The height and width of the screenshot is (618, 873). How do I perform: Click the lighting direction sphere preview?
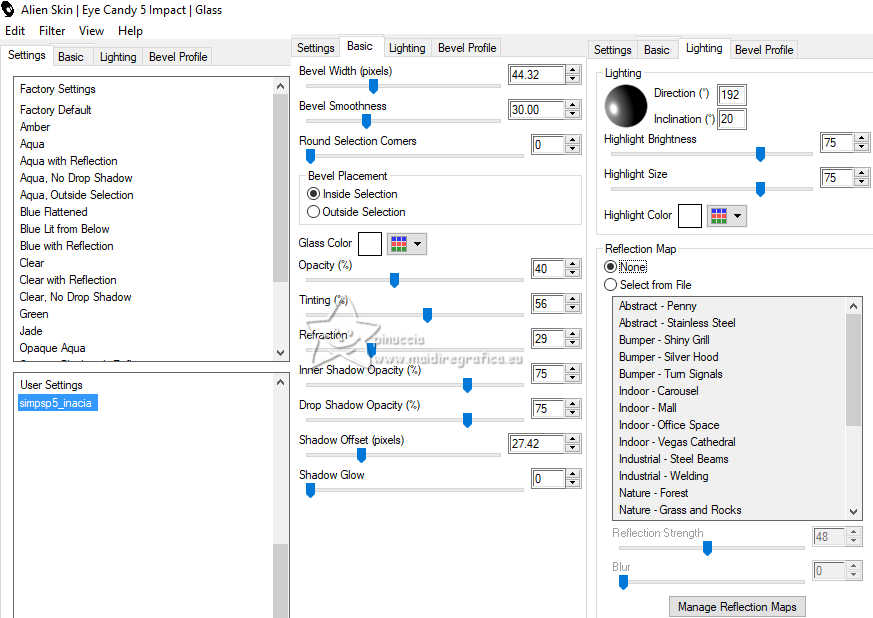626,106
